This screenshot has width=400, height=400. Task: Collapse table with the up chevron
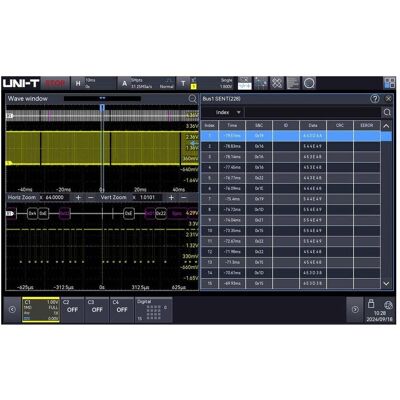click(386, 126)
